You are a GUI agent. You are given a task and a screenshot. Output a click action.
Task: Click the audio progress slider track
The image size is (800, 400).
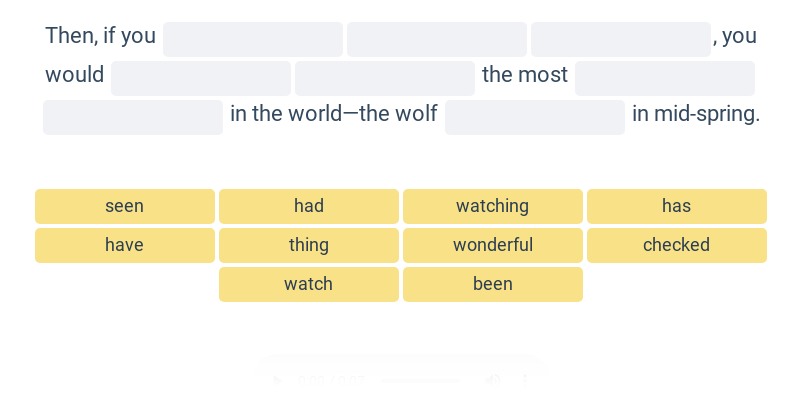[x=420, y=380]
